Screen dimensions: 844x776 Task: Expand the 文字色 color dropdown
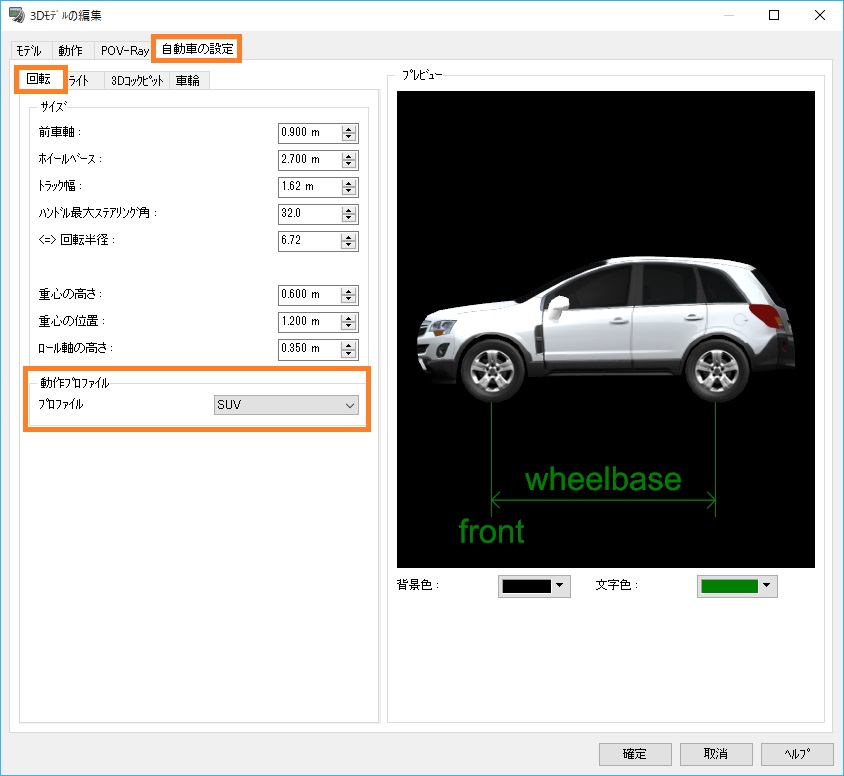click(x=767, y=586)
